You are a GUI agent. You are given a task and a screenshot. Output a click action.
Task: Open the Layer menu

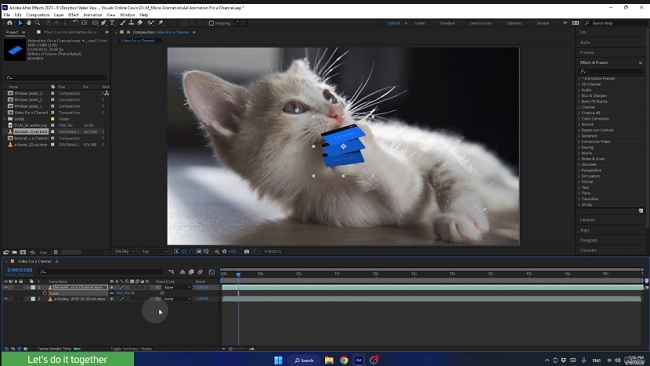59,15
